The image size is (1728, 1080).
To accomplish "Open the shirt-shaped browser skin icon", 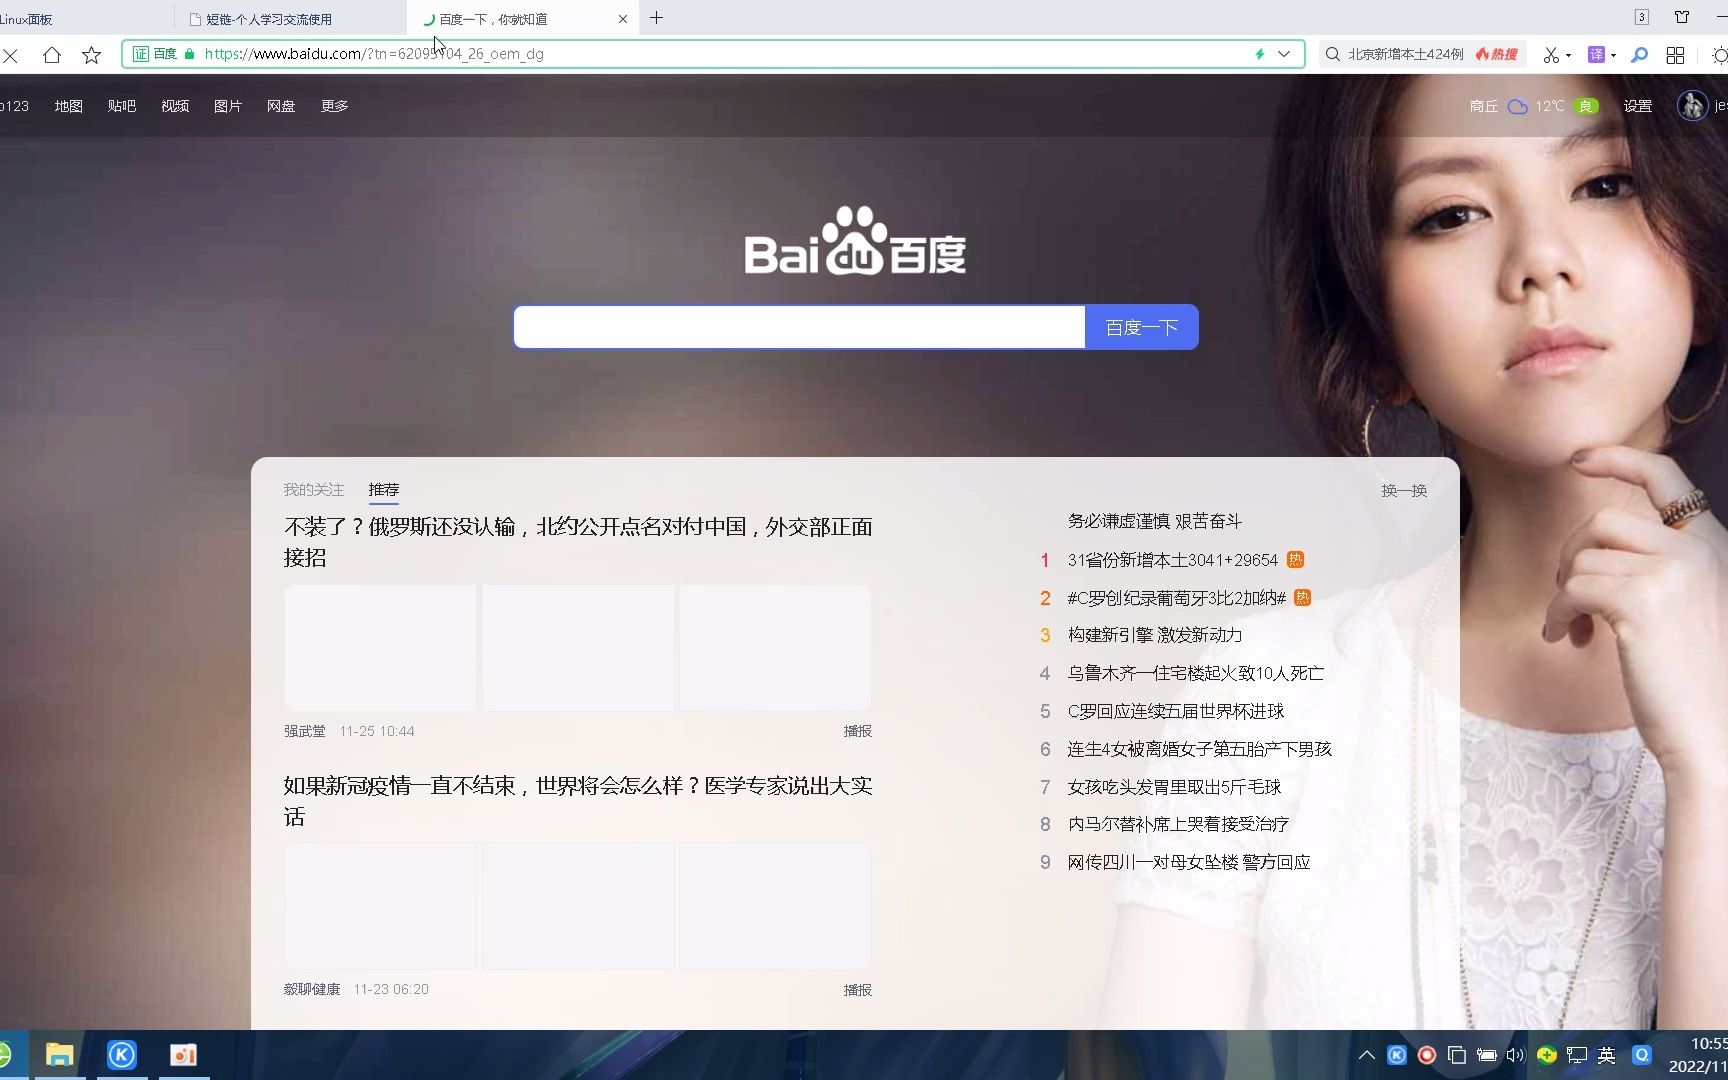I will (x=1682, y=17).
